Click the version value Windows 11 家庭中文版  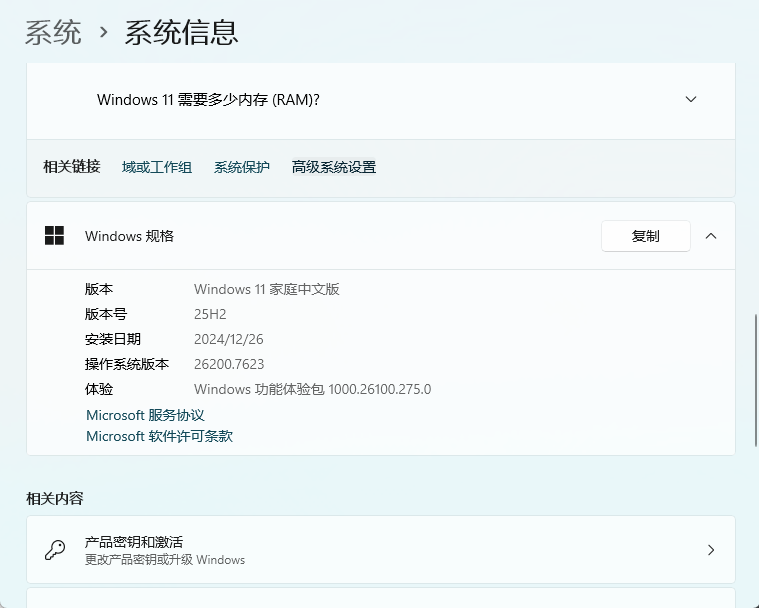click(x=267, y=289)
